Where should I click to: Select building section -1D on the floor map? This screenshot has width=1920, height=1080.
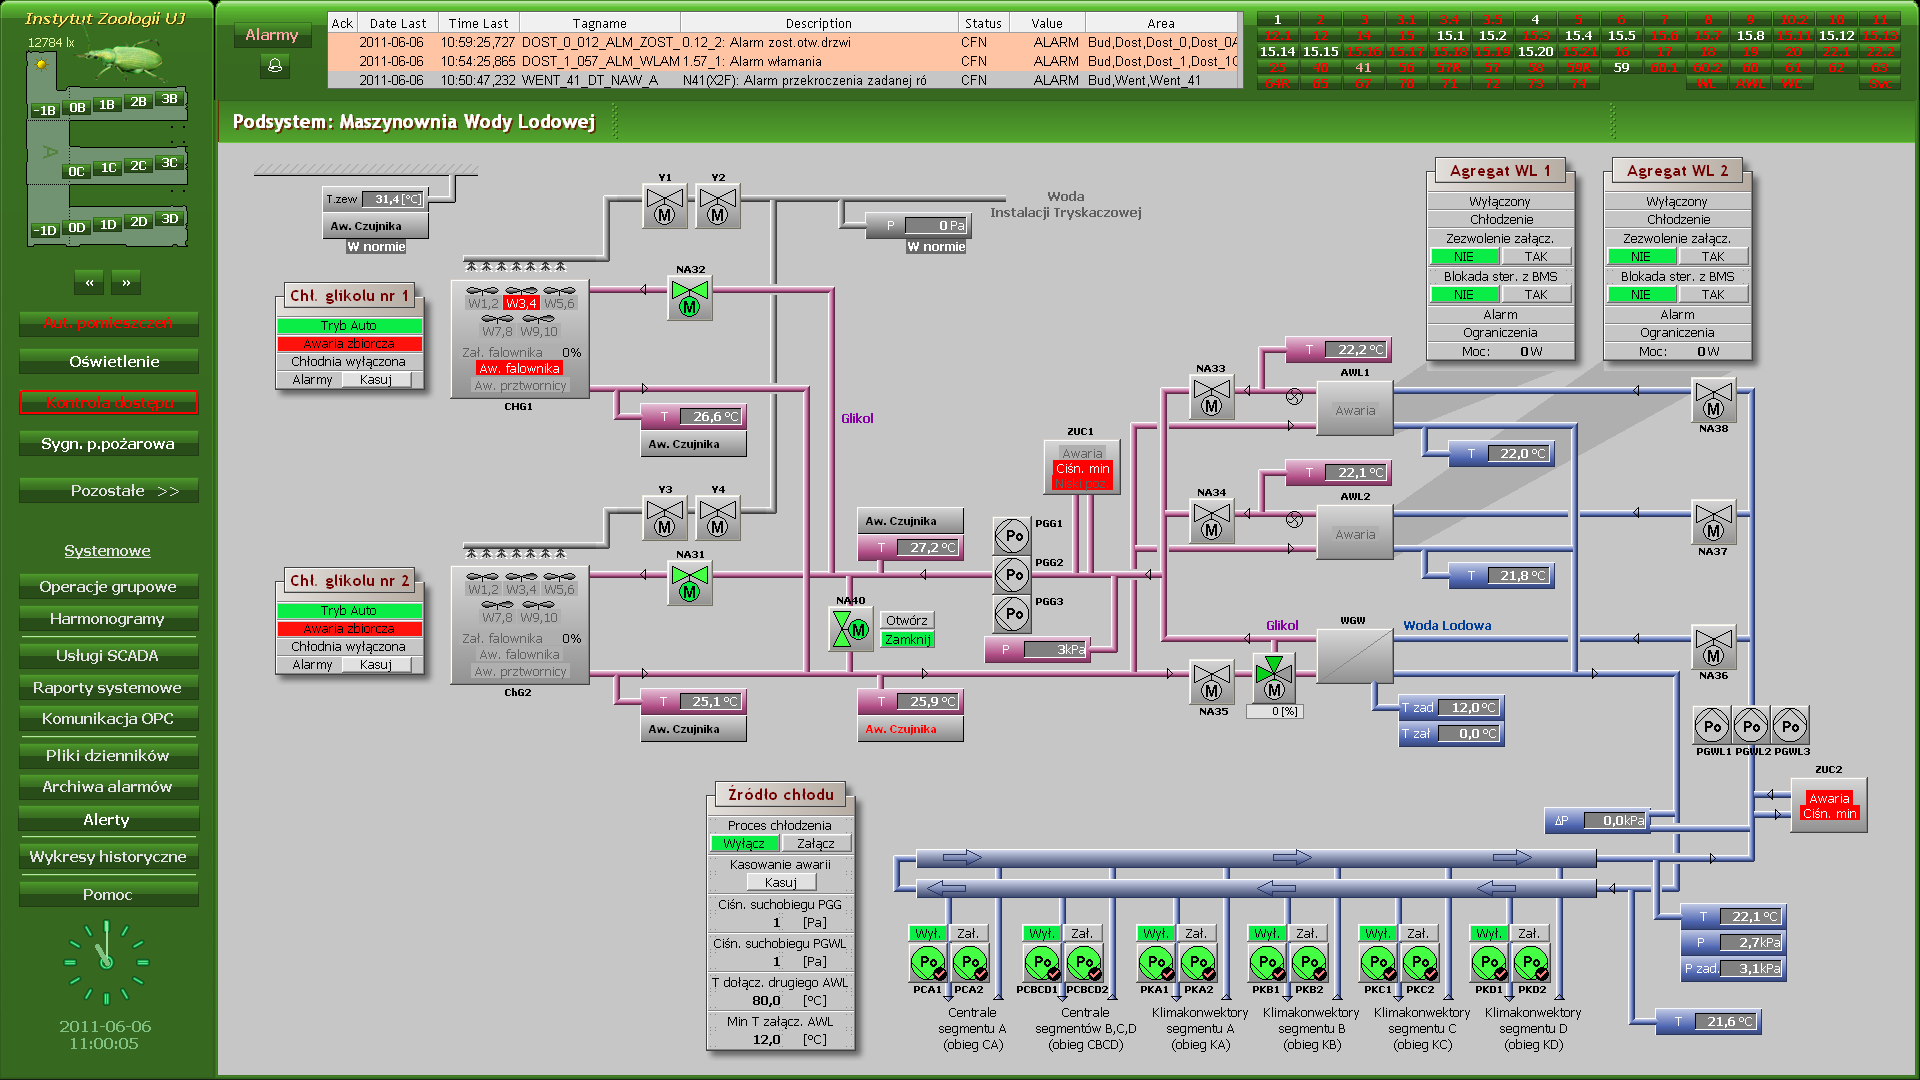45,231
